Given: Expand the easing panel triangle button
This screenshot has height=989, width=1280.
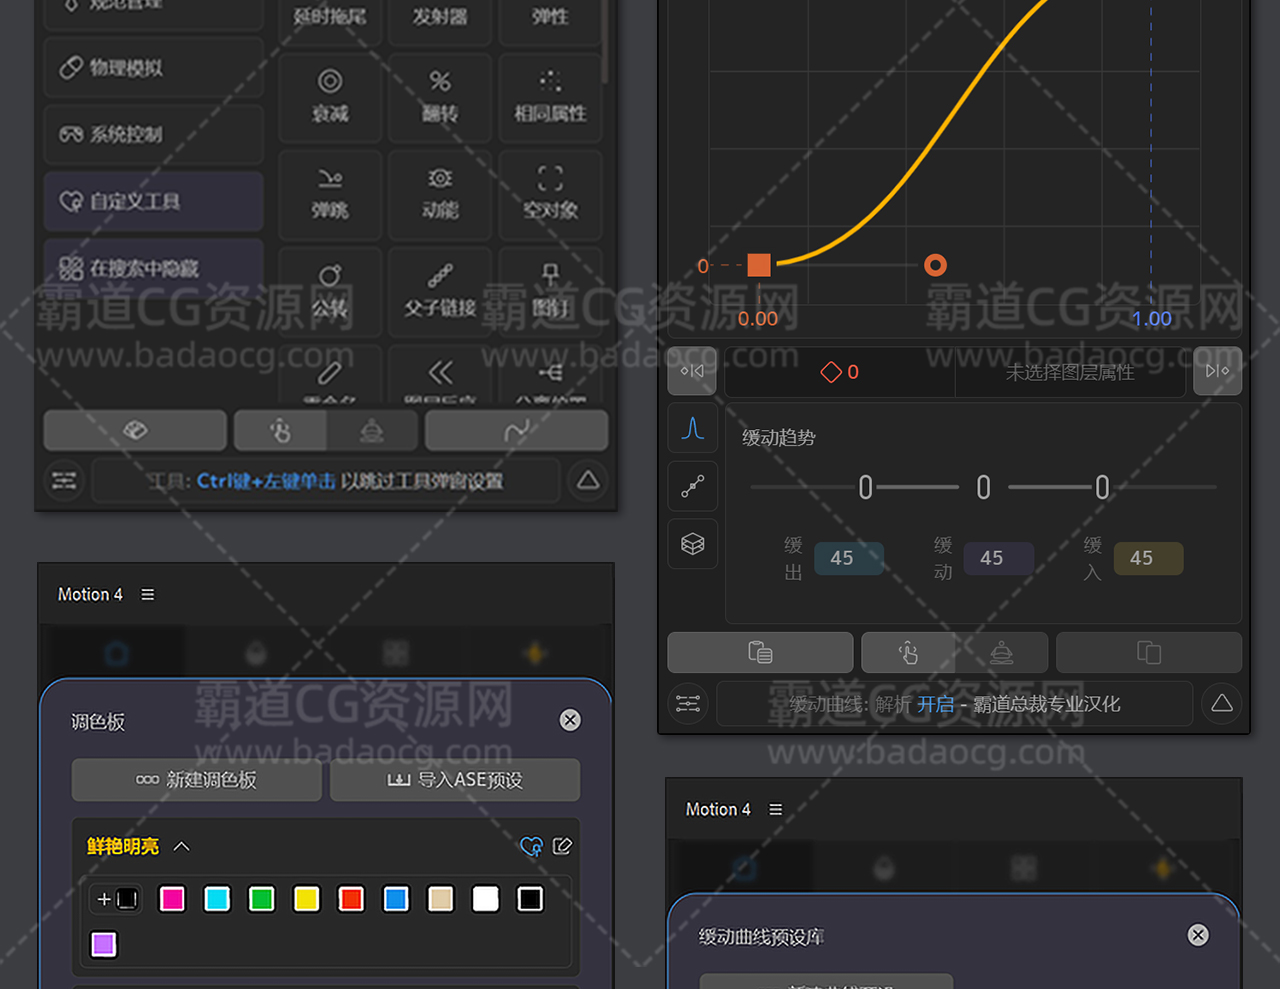Looking at the screenshot, I should [x=1221, y=704].
